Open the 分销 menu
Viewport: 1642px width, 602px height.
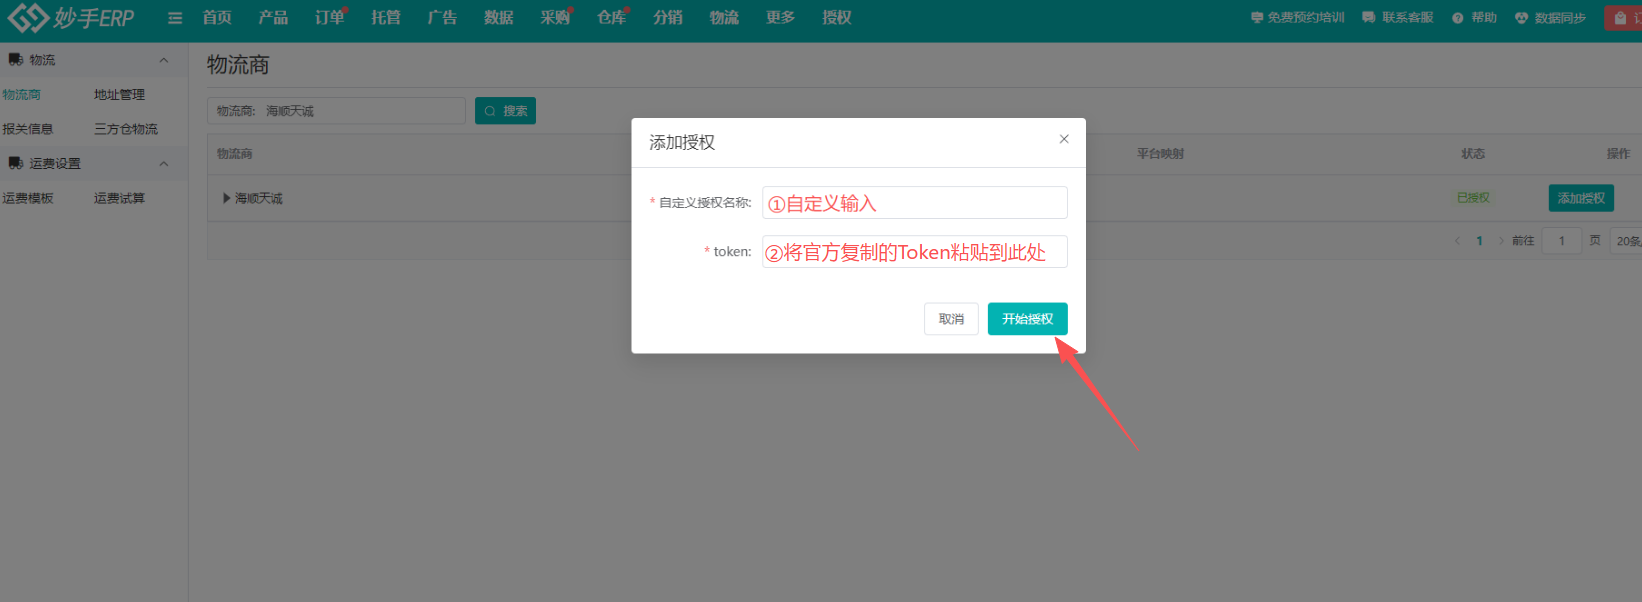pyautogui.click(x=668, y=18)
